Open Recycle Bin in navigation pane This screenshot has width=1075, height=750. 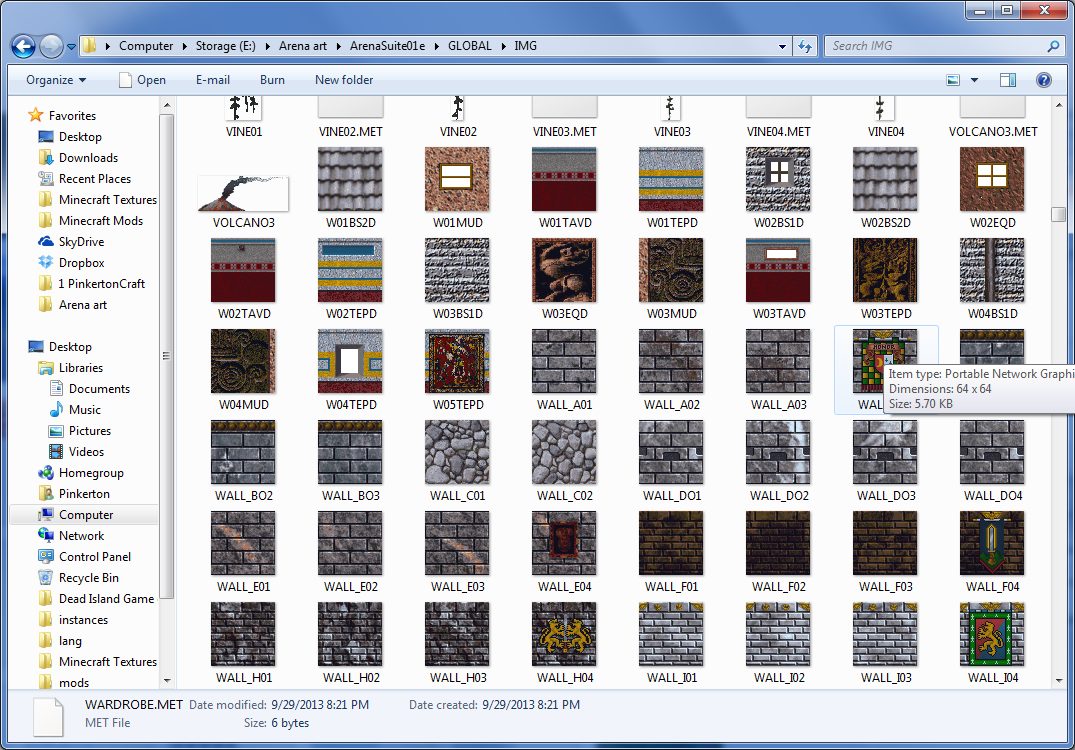tap(88, 578)
